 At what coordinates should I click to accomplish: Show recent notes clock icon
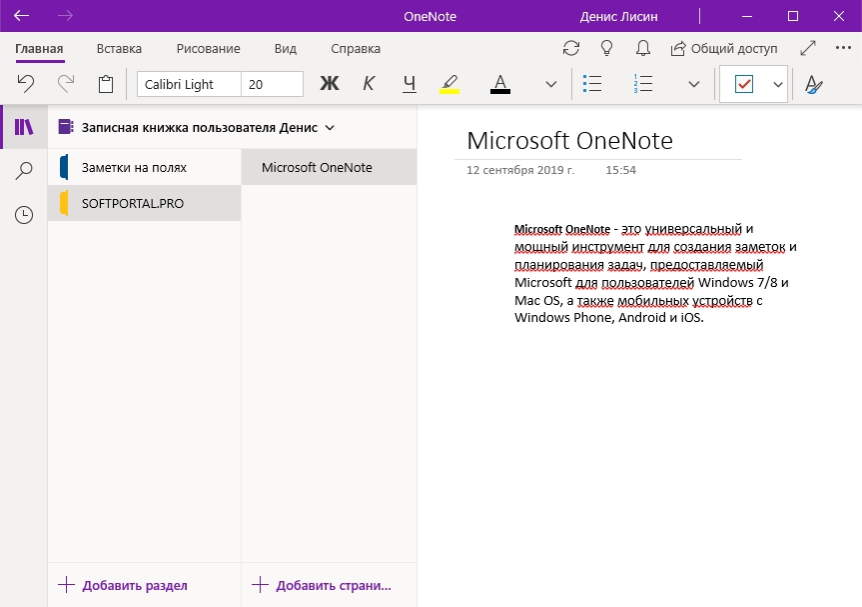click(24, 215)
